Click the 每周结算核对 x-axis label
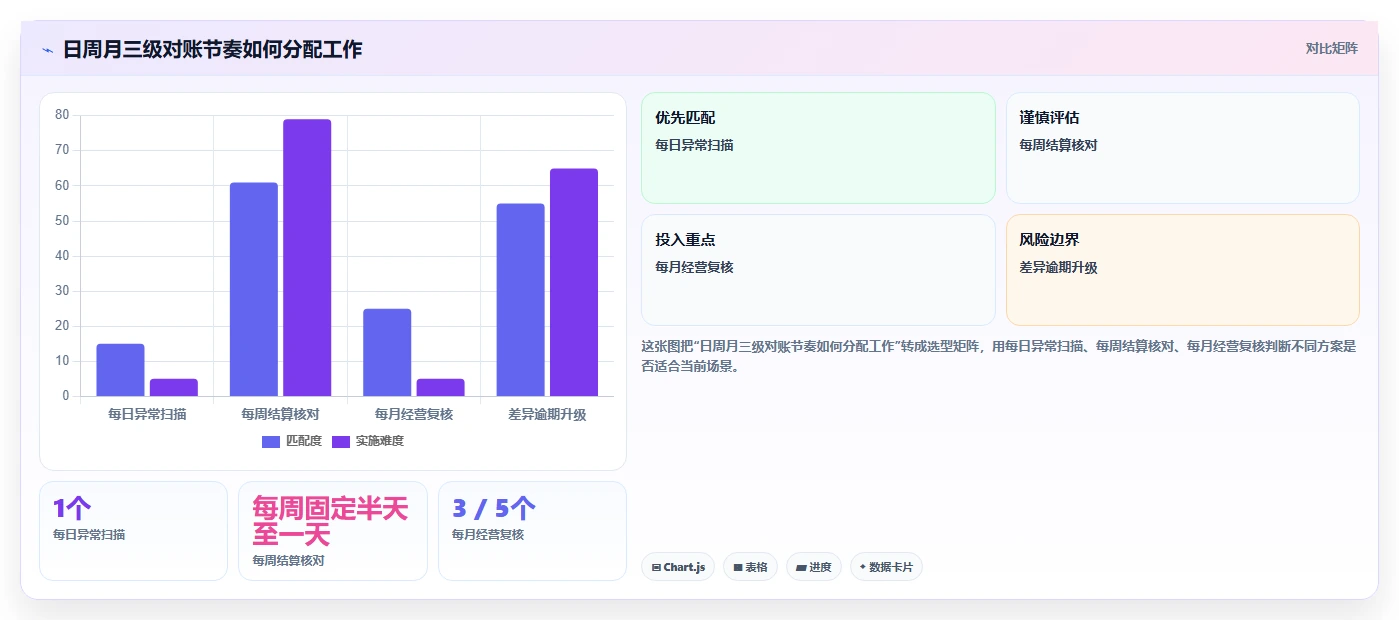Viewport: 1399px width, 620px height. [x=280, y=414]
